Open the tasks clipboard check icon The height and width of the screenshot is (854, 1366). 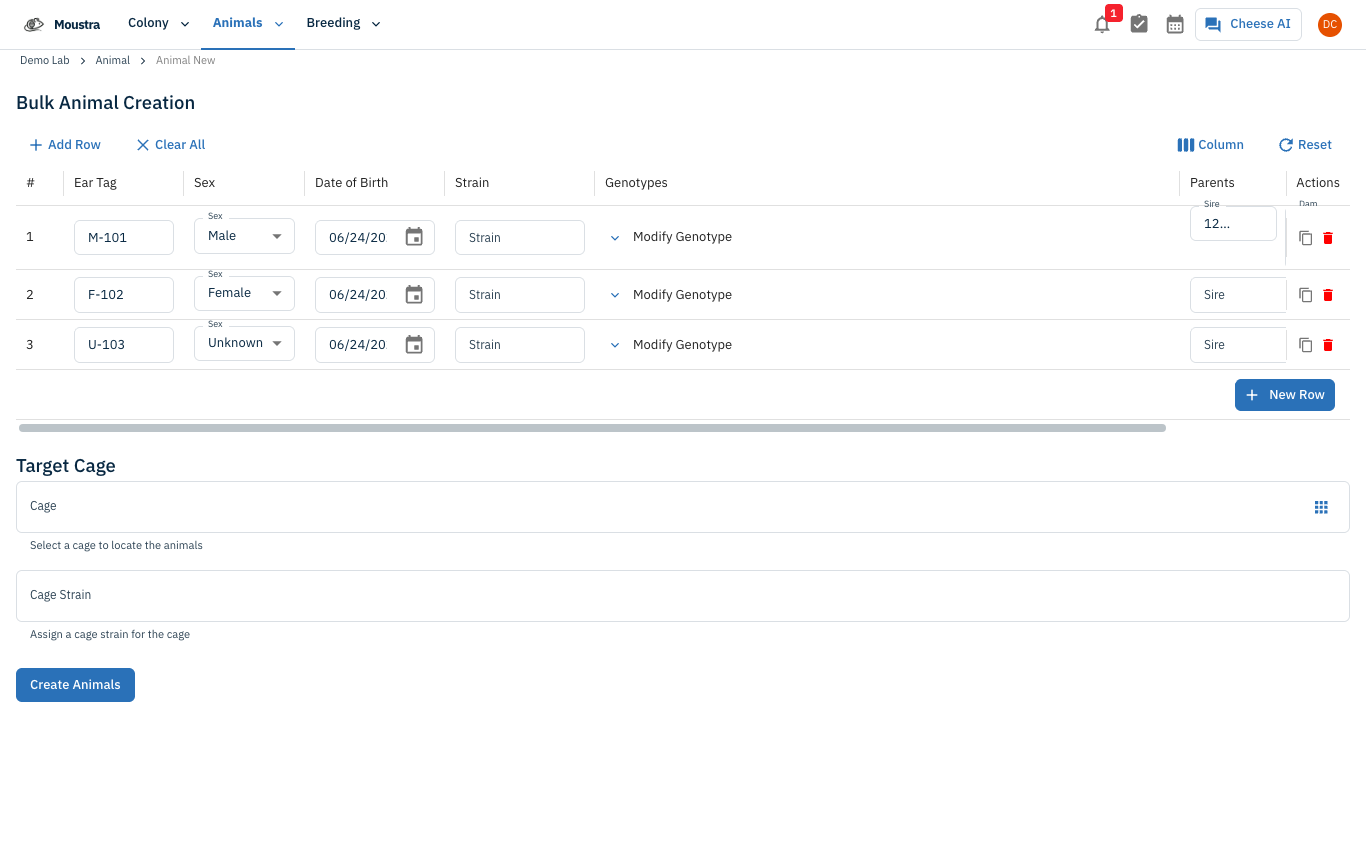1139,24
